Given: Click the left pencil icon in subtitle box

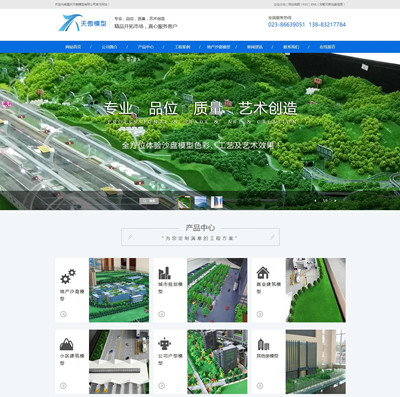Looking at the screenshot, I should [130, 237].
